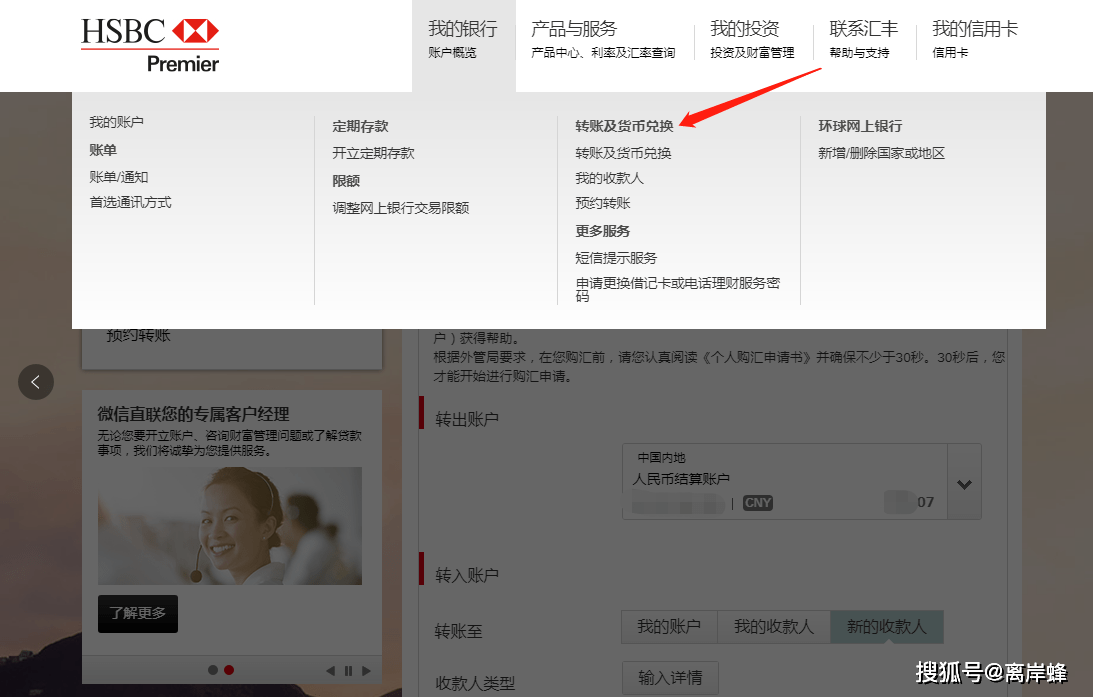
Task: Open 调整网上银行交易限额 link
Action: tap(400, 208)
